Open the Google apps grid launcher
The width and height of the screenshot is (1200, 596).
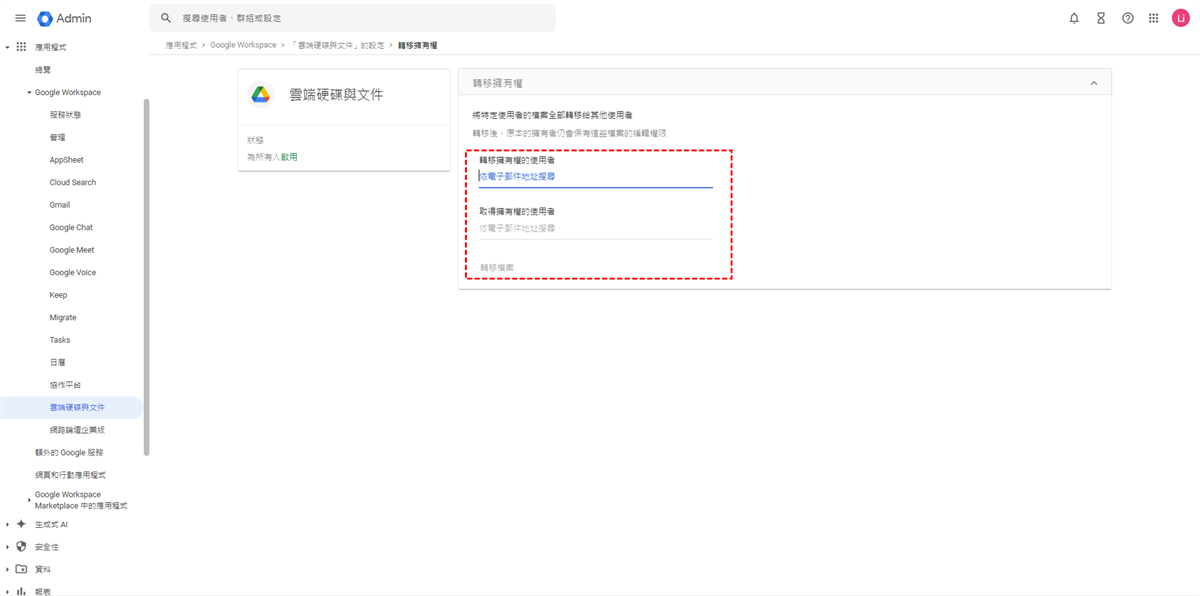click(1154, 18)
